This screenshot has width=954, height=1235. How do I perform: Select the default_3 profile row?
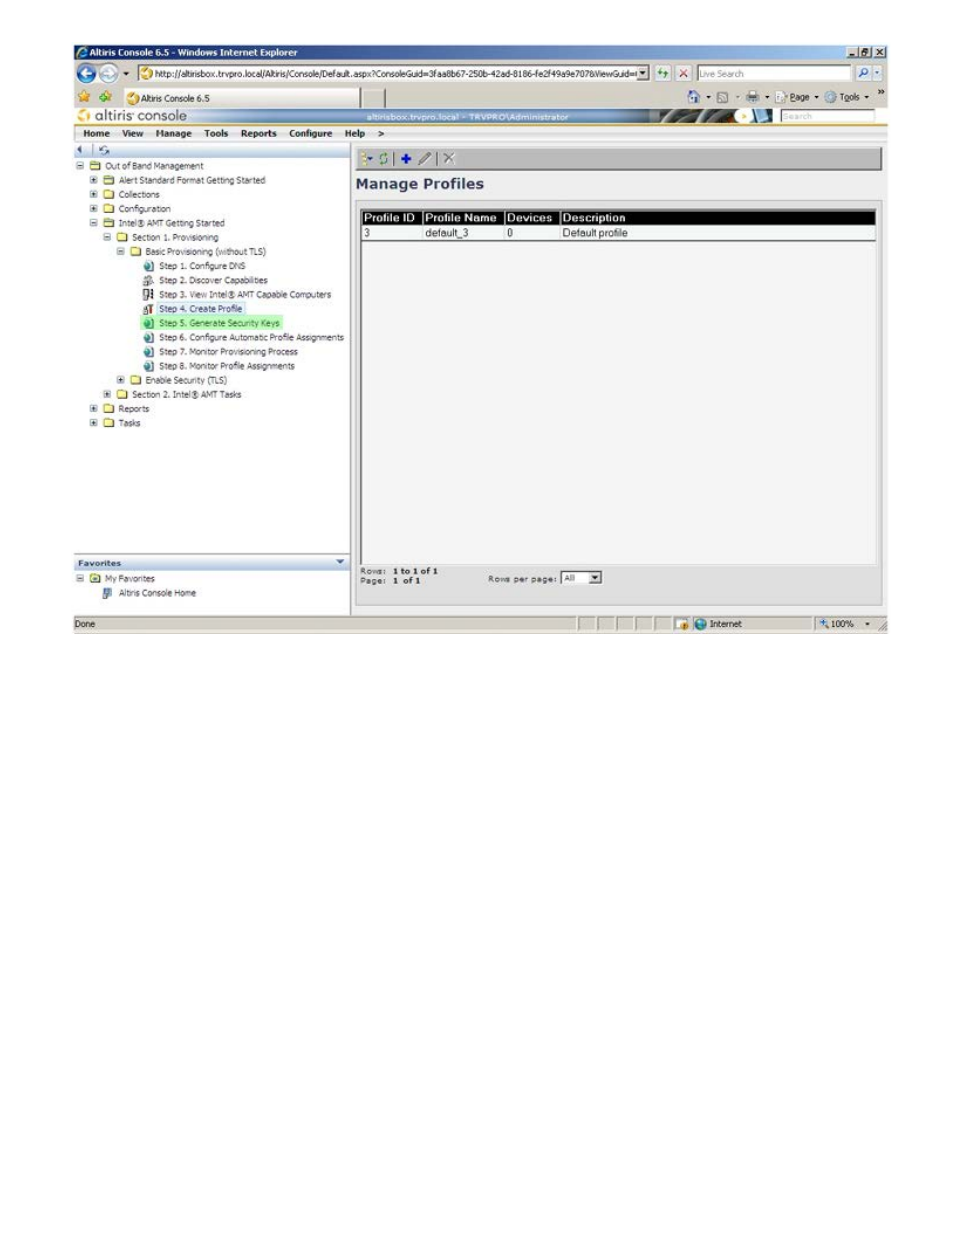618,233
